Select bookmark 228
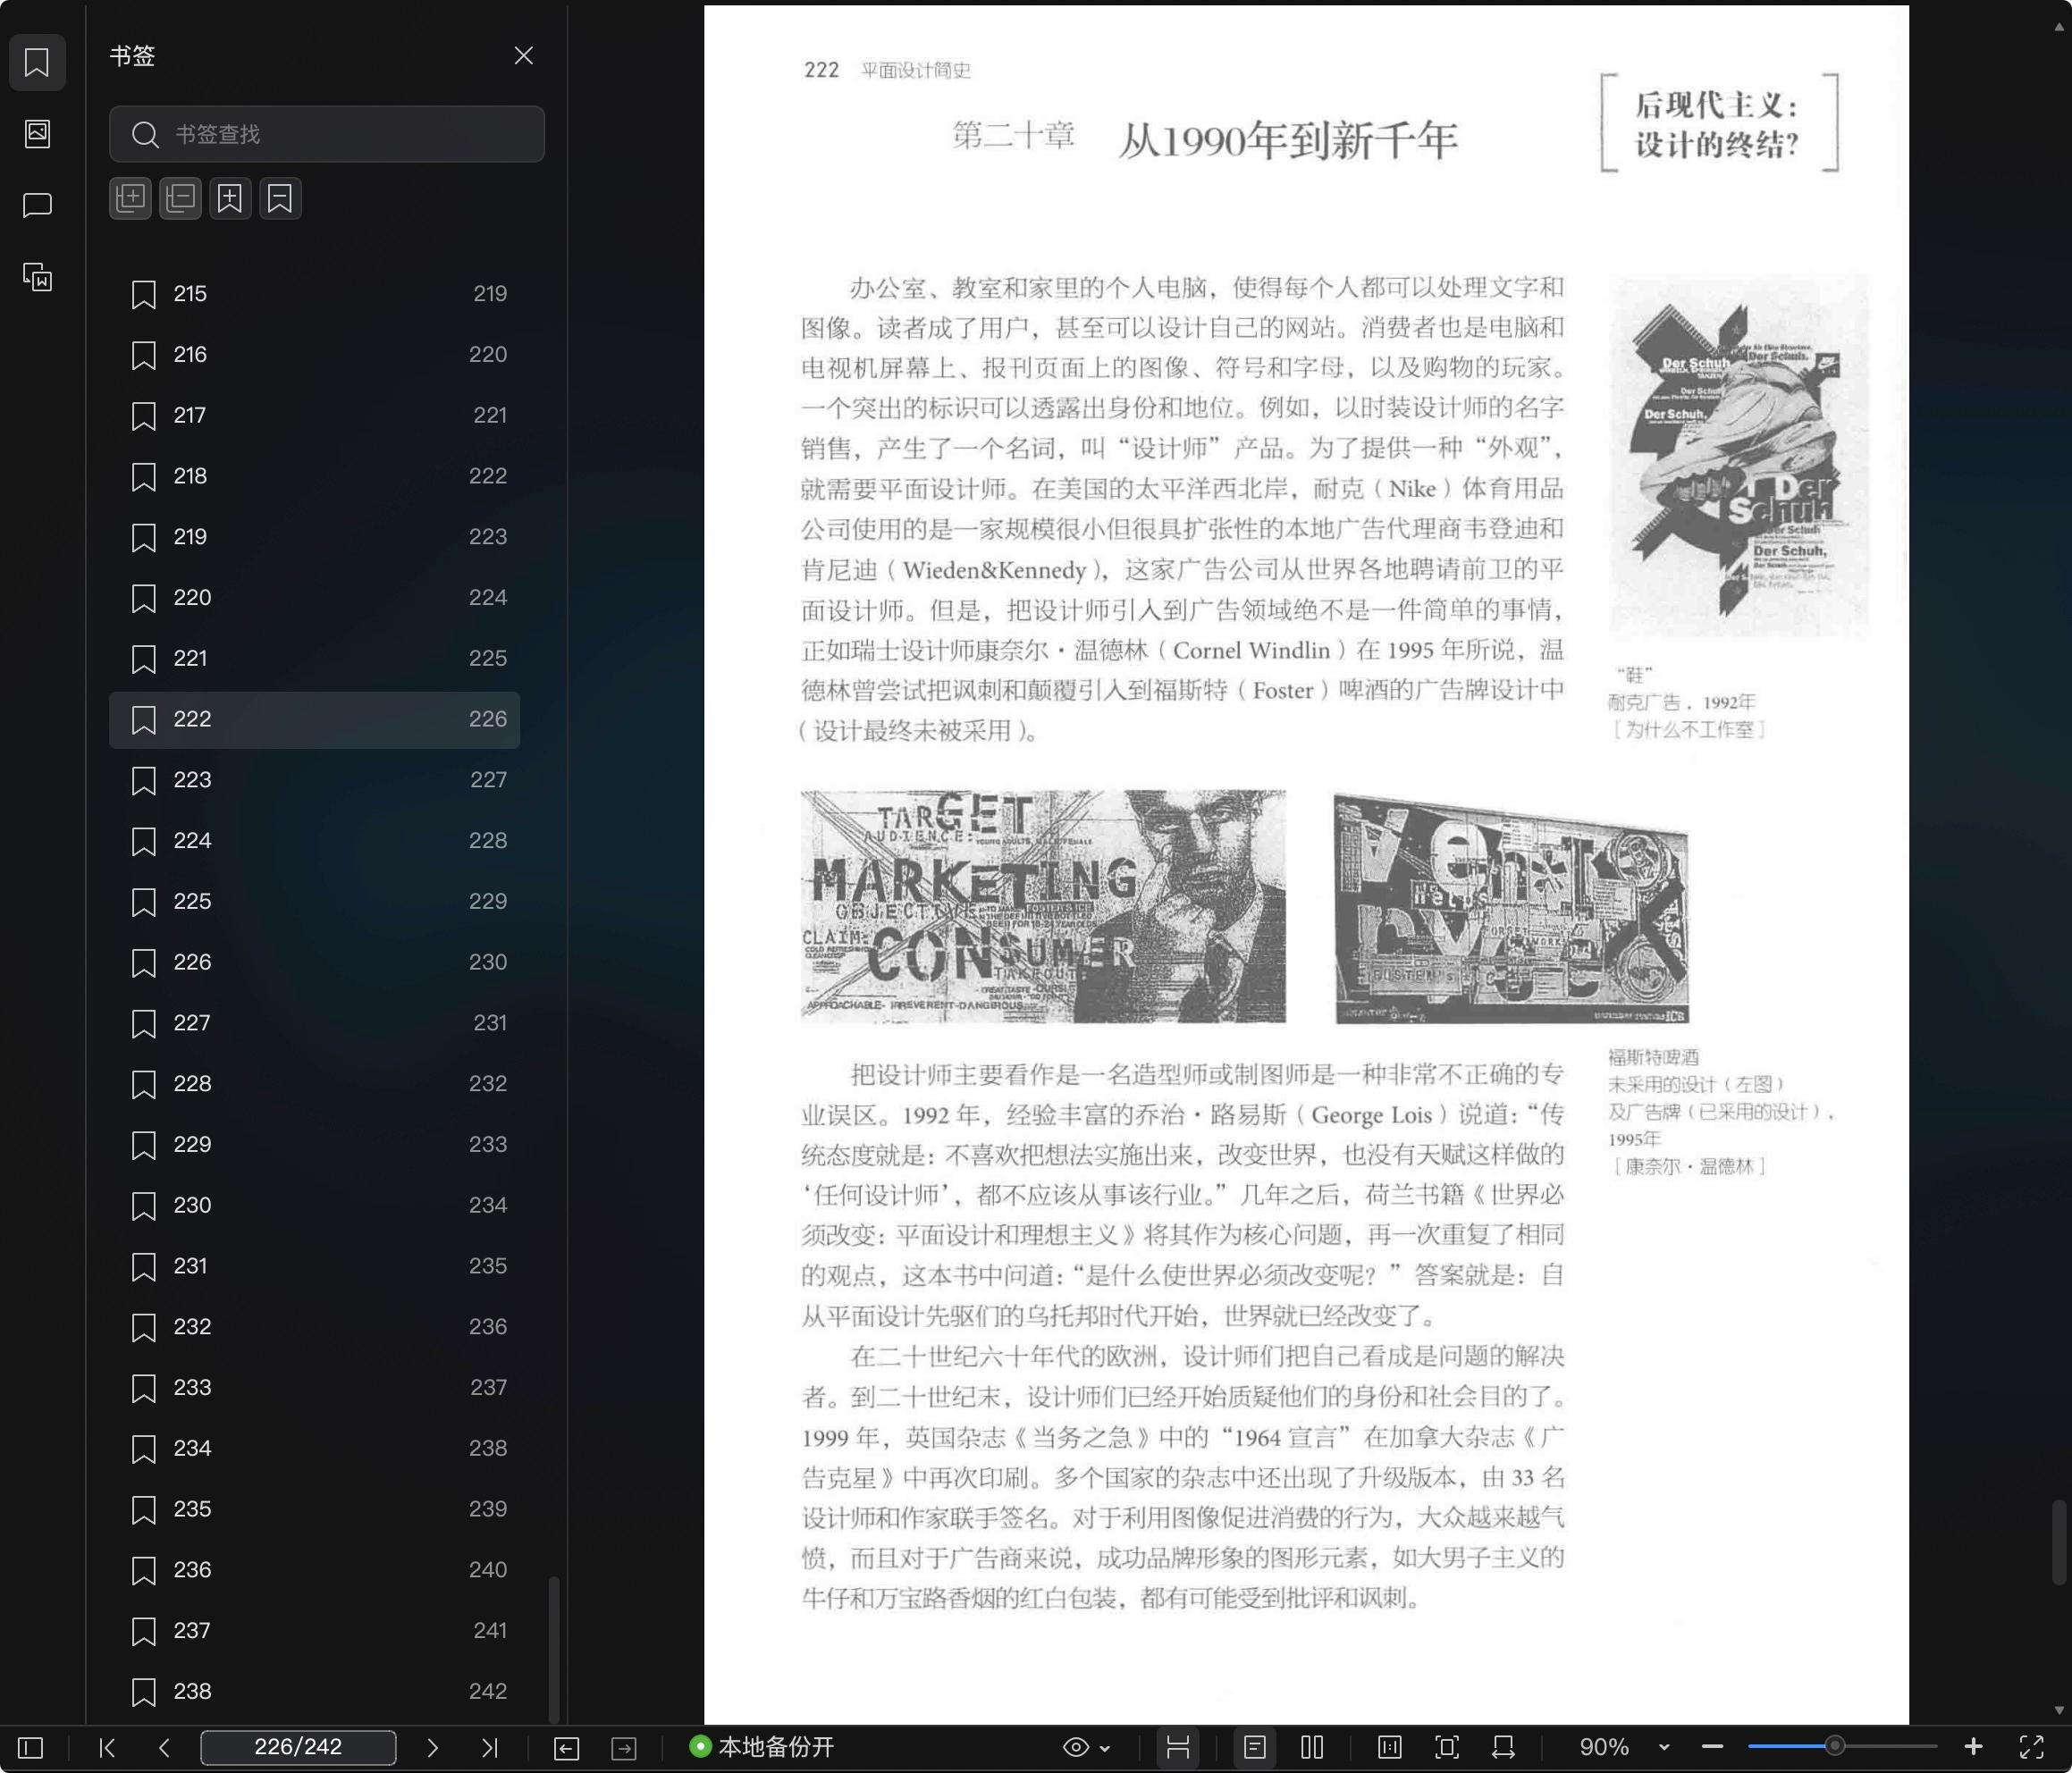Viewport: 2072px width, 1773px height. pyautogui.click(x=314, y=1084)
